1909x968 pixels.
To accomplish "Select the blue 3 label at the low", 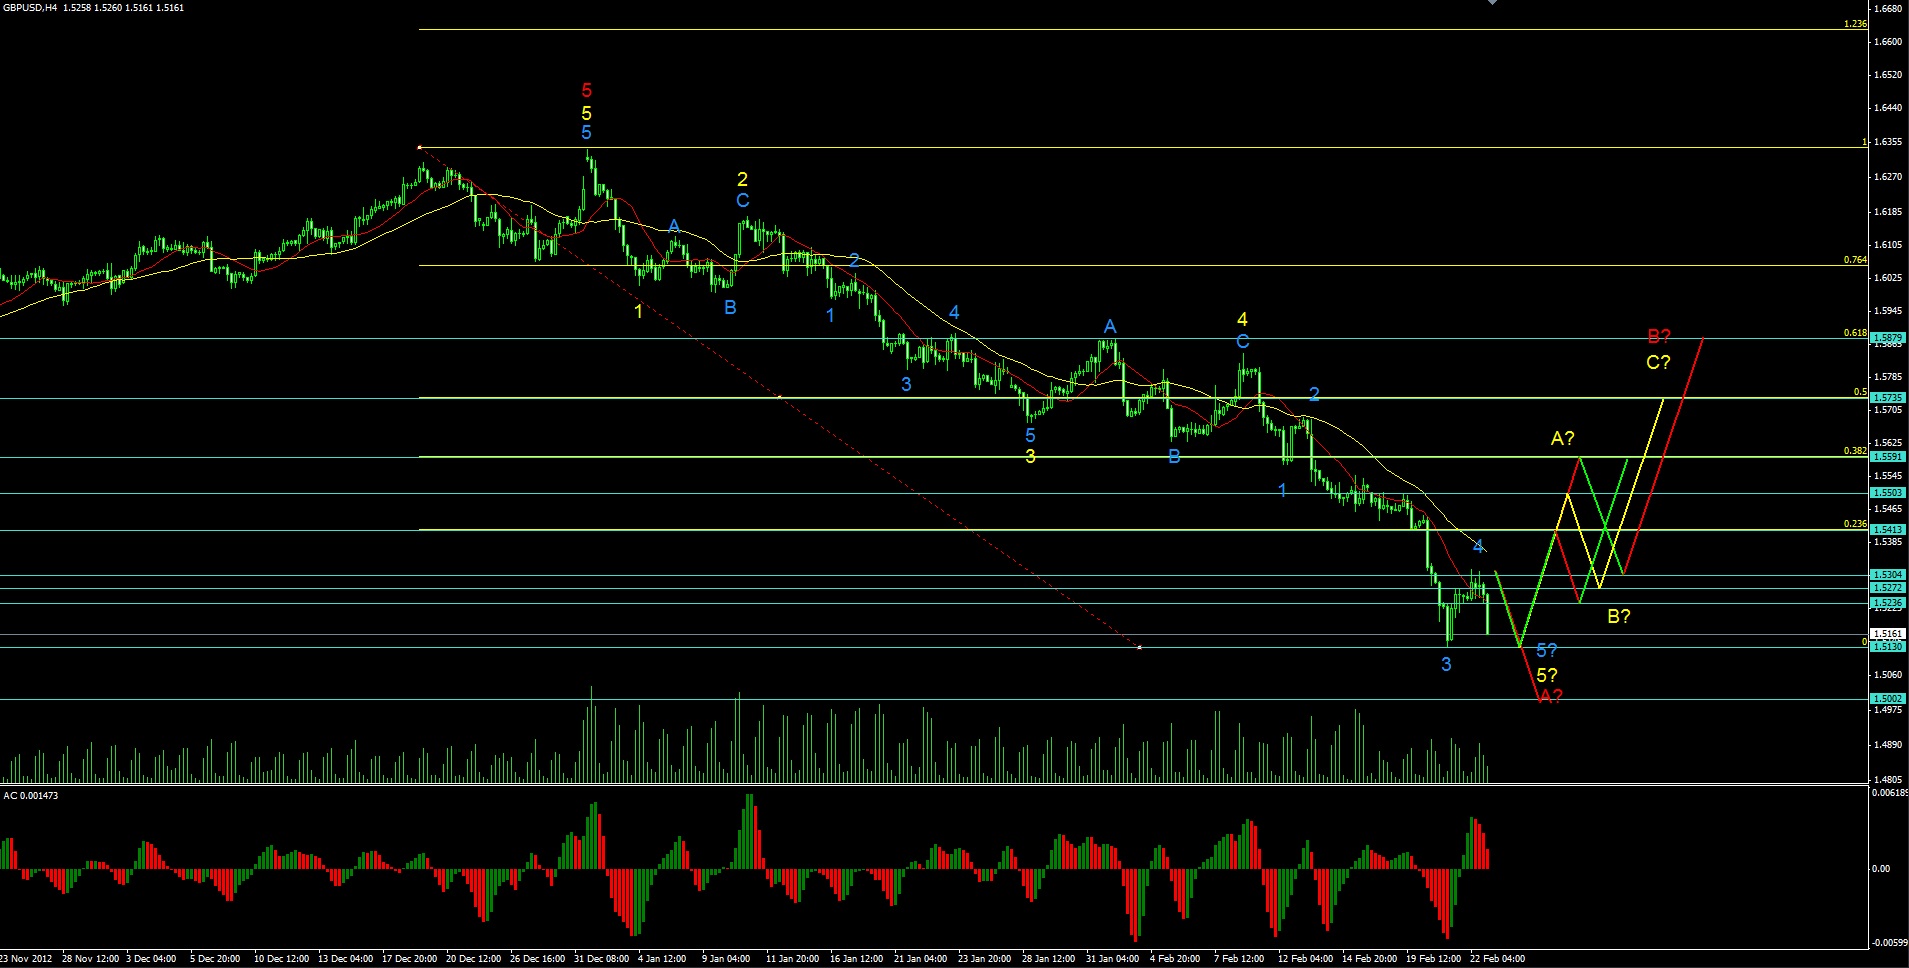I will [1446, 664].
